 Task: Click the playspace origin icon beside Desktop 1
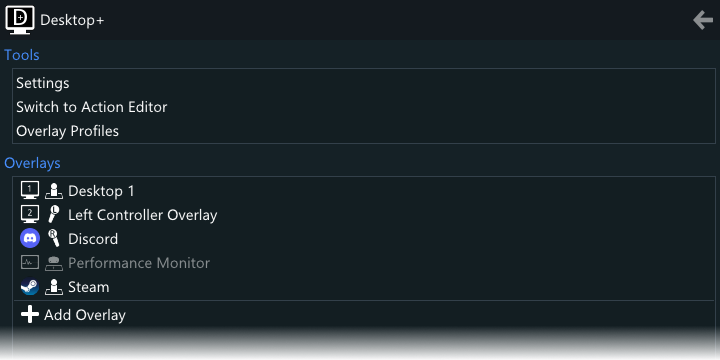54,191
